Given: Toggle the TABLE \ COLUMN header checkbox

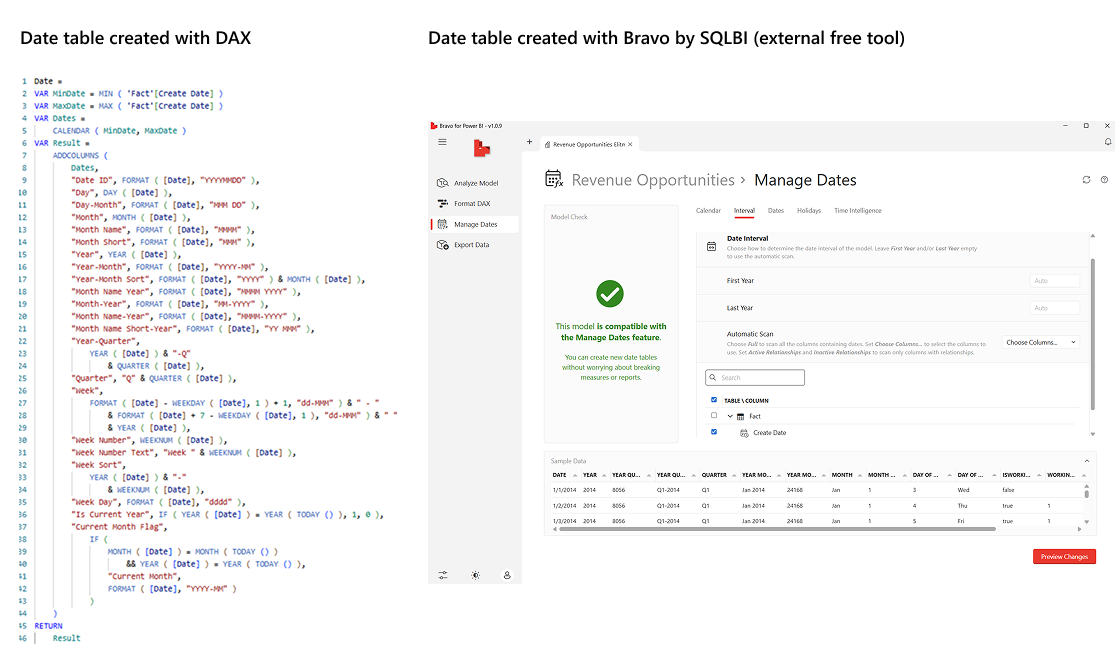Looking at the screenshot, I should 714,400.
